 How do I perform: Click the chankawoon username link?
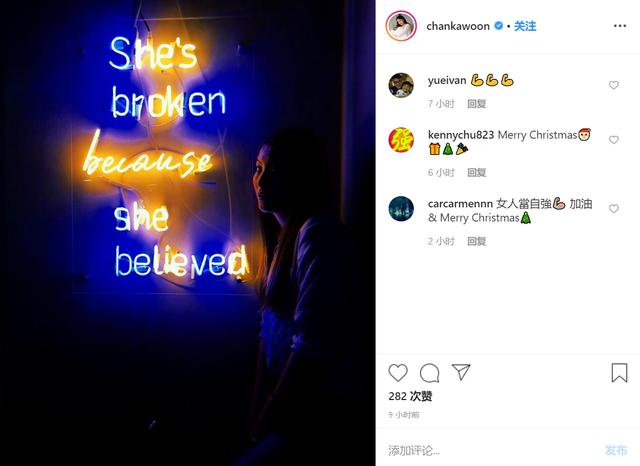[458, 27]
